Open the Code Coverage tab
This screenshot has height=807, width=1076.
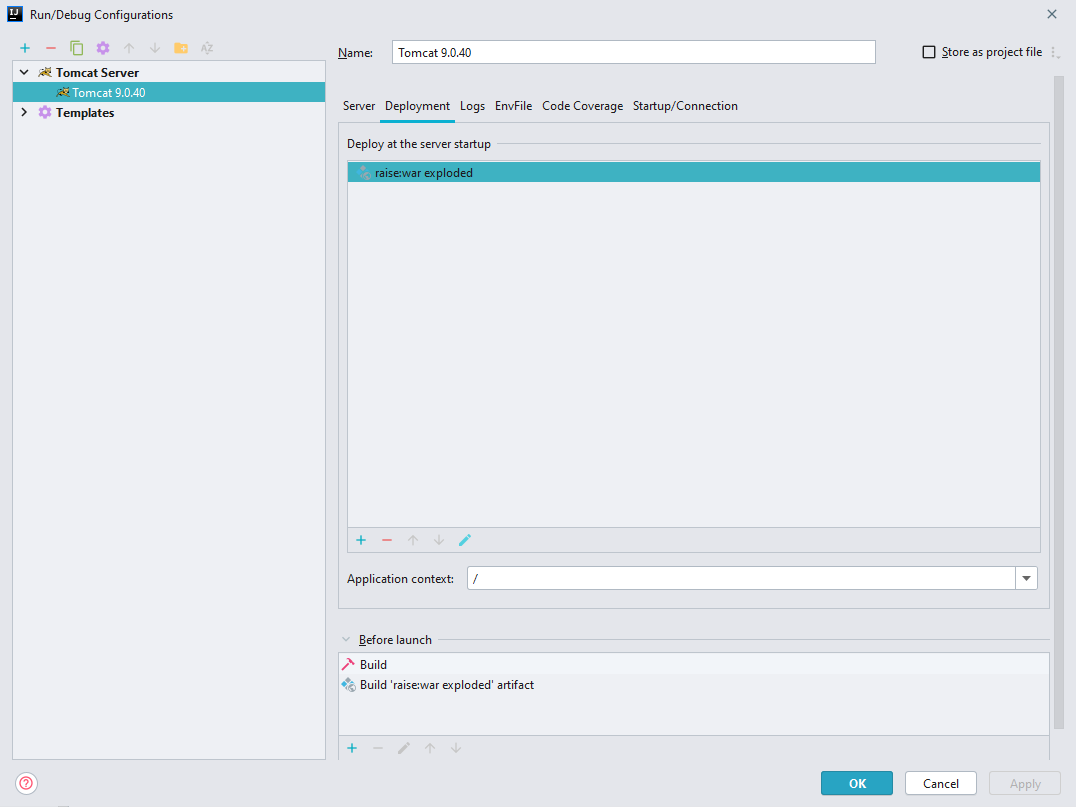(x=583, y=106)
